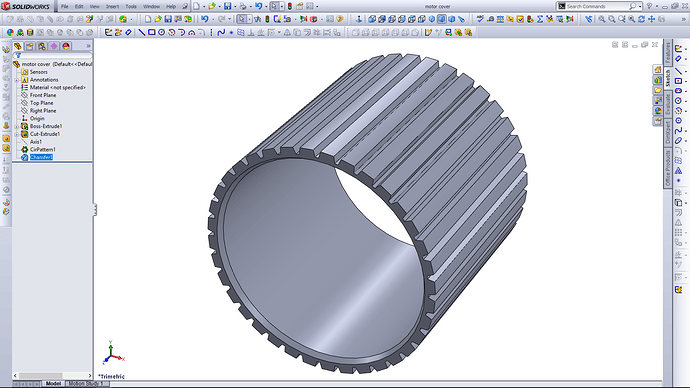The image size is (690, 388).
Task: Switch to the Motion Study 1 tab
Action: (86, 384)
